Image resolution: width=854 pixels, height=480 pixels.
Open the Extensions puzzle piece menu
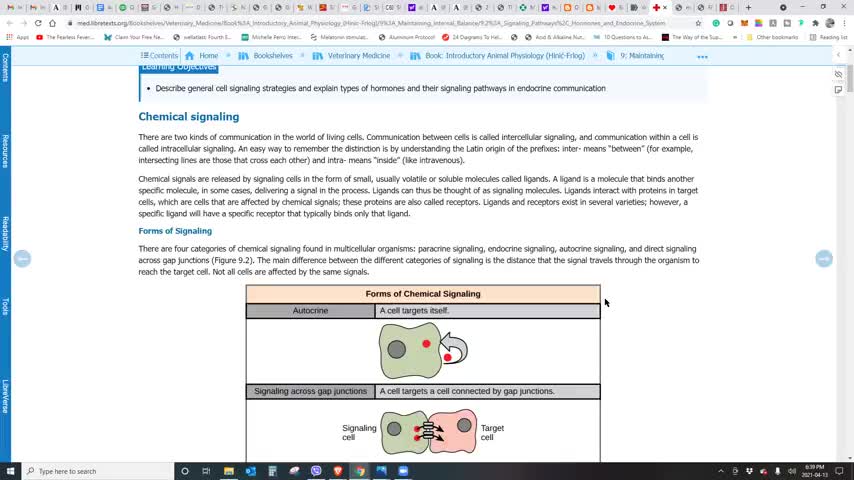(815, 23)
